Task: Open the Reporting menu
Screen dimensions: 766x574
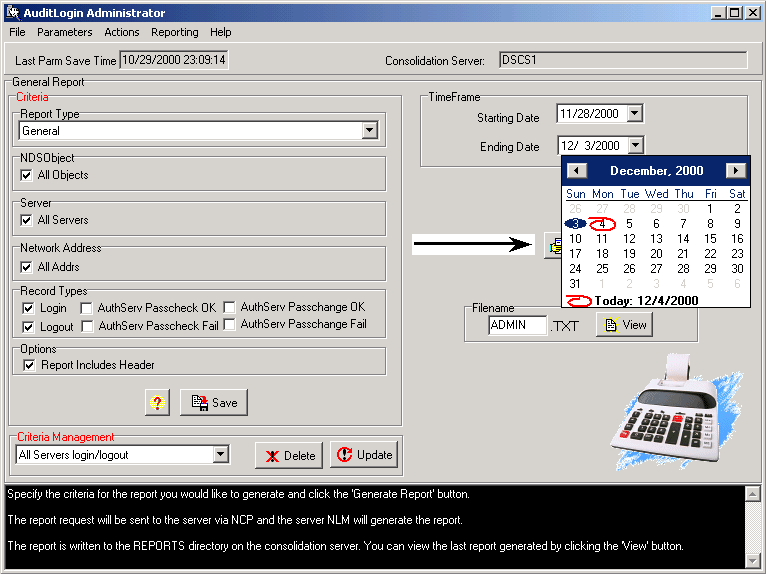Action: 174,32
